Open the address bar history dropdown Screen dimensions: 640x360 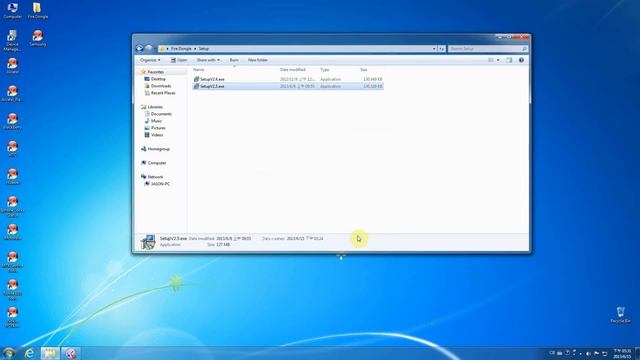[434, 49]
